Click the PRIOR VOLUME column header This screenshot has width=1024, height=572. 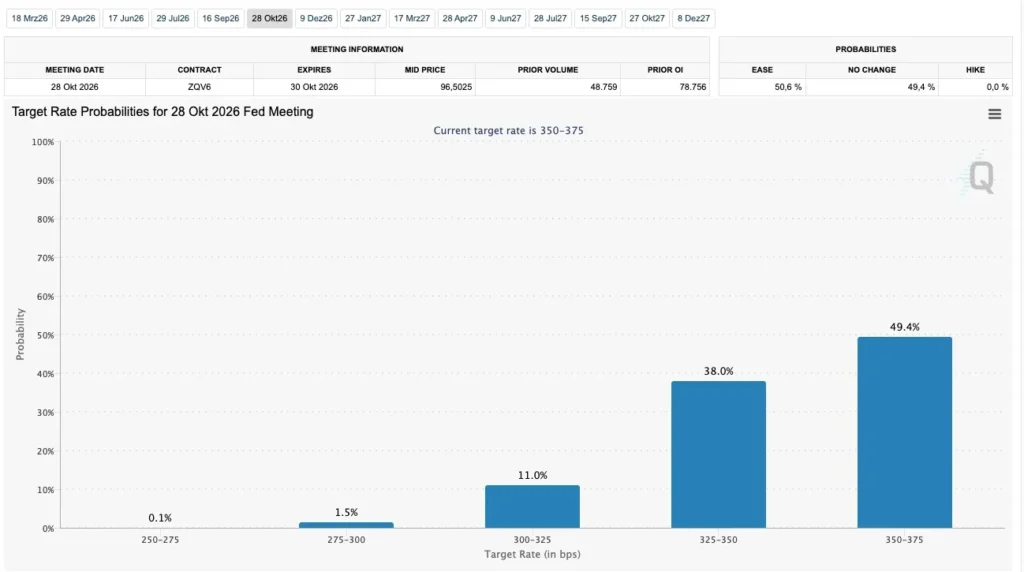(x=548, y=70)
